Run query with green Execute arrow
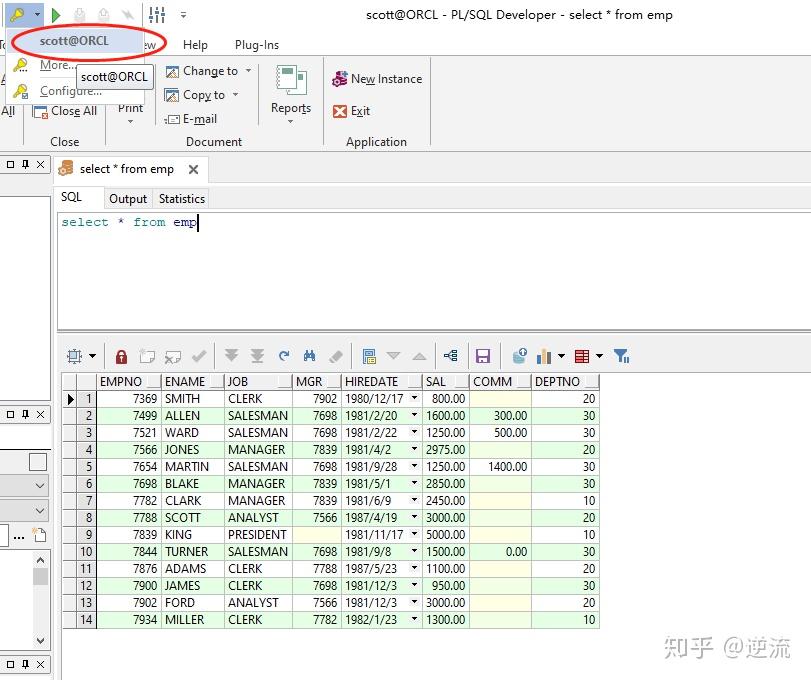The width and height of the screenshot is (811, 680). (x=56, y=15)
